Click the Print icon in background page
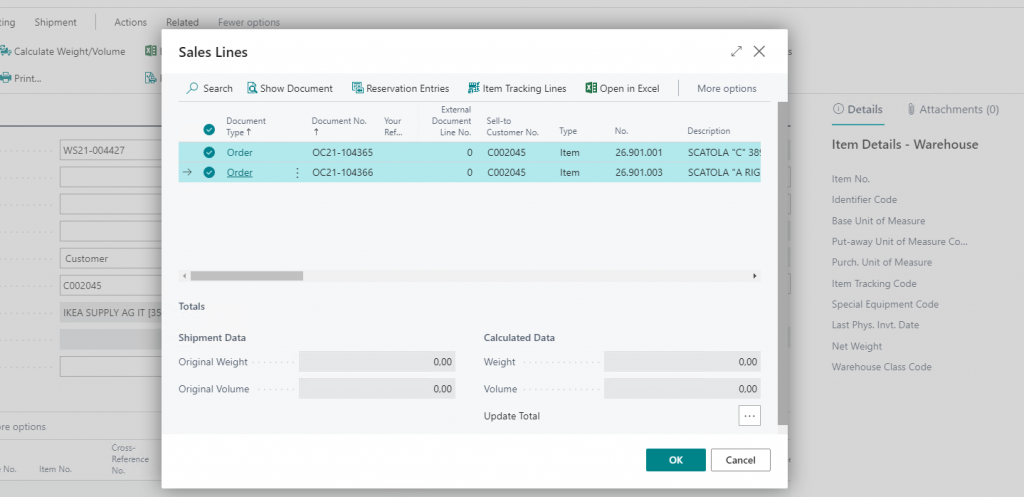The height and width of the screenshot is (497, 1024). click(x=5, y=78)
